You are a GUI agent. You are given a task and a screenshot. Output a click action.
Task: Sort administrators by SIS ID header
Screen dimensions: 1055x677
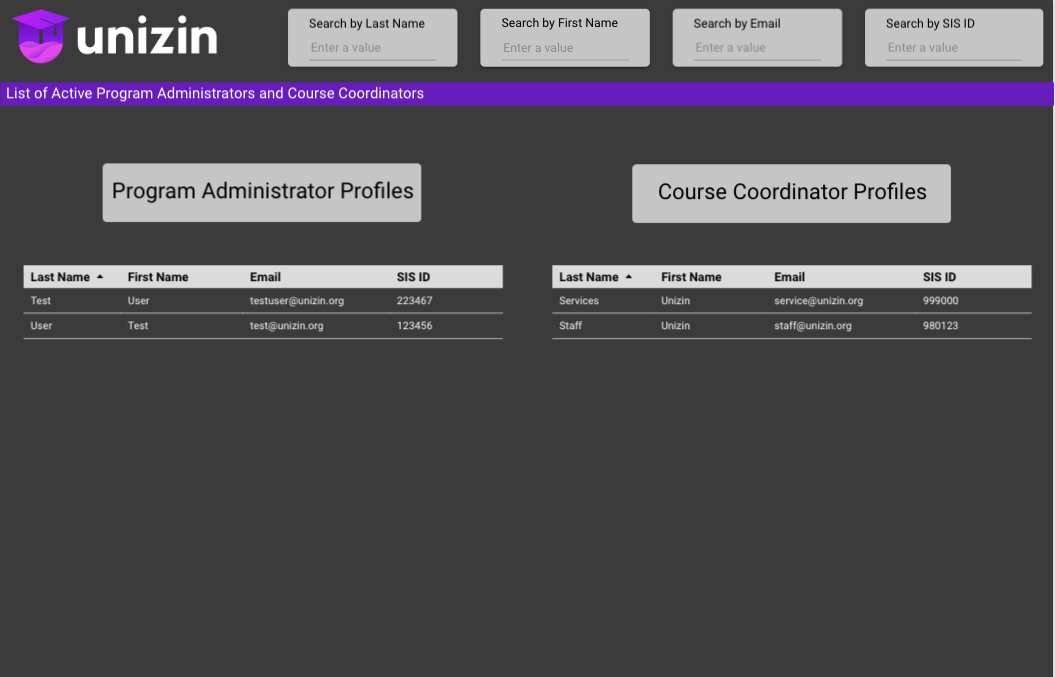[413, 277]
